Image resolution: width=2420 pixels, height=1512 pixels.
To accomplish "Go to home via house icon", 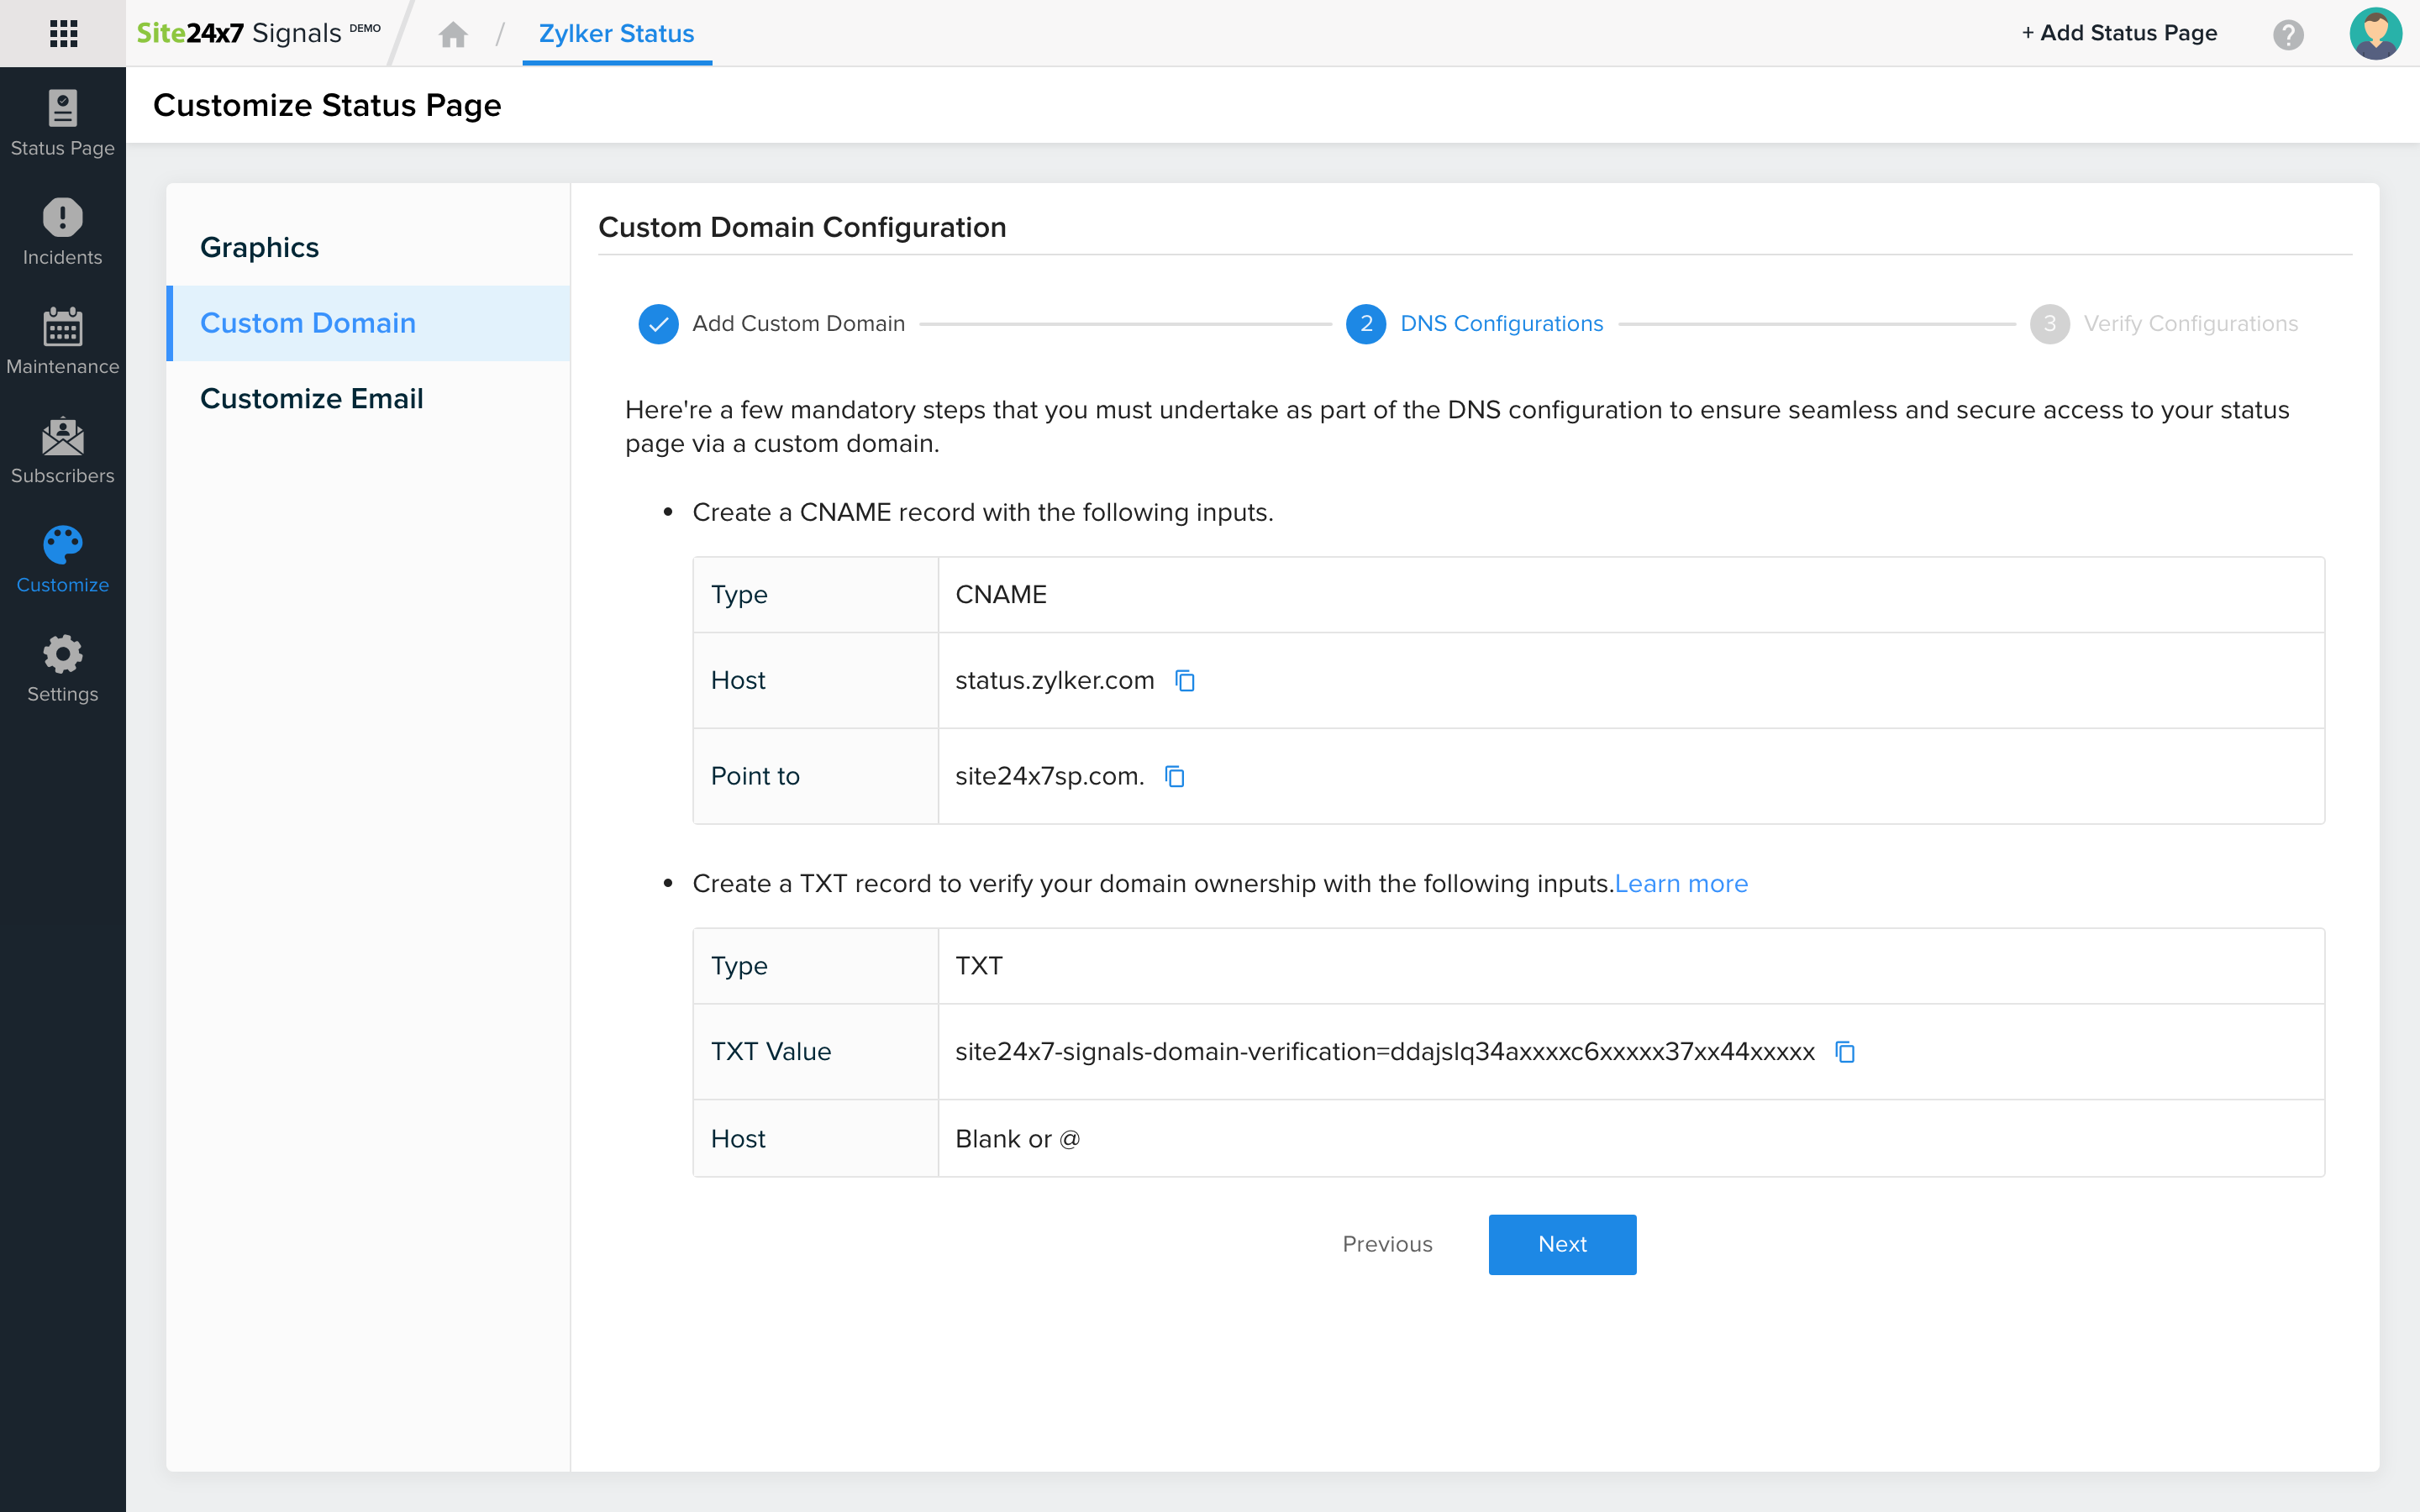I will coord(453,34).
